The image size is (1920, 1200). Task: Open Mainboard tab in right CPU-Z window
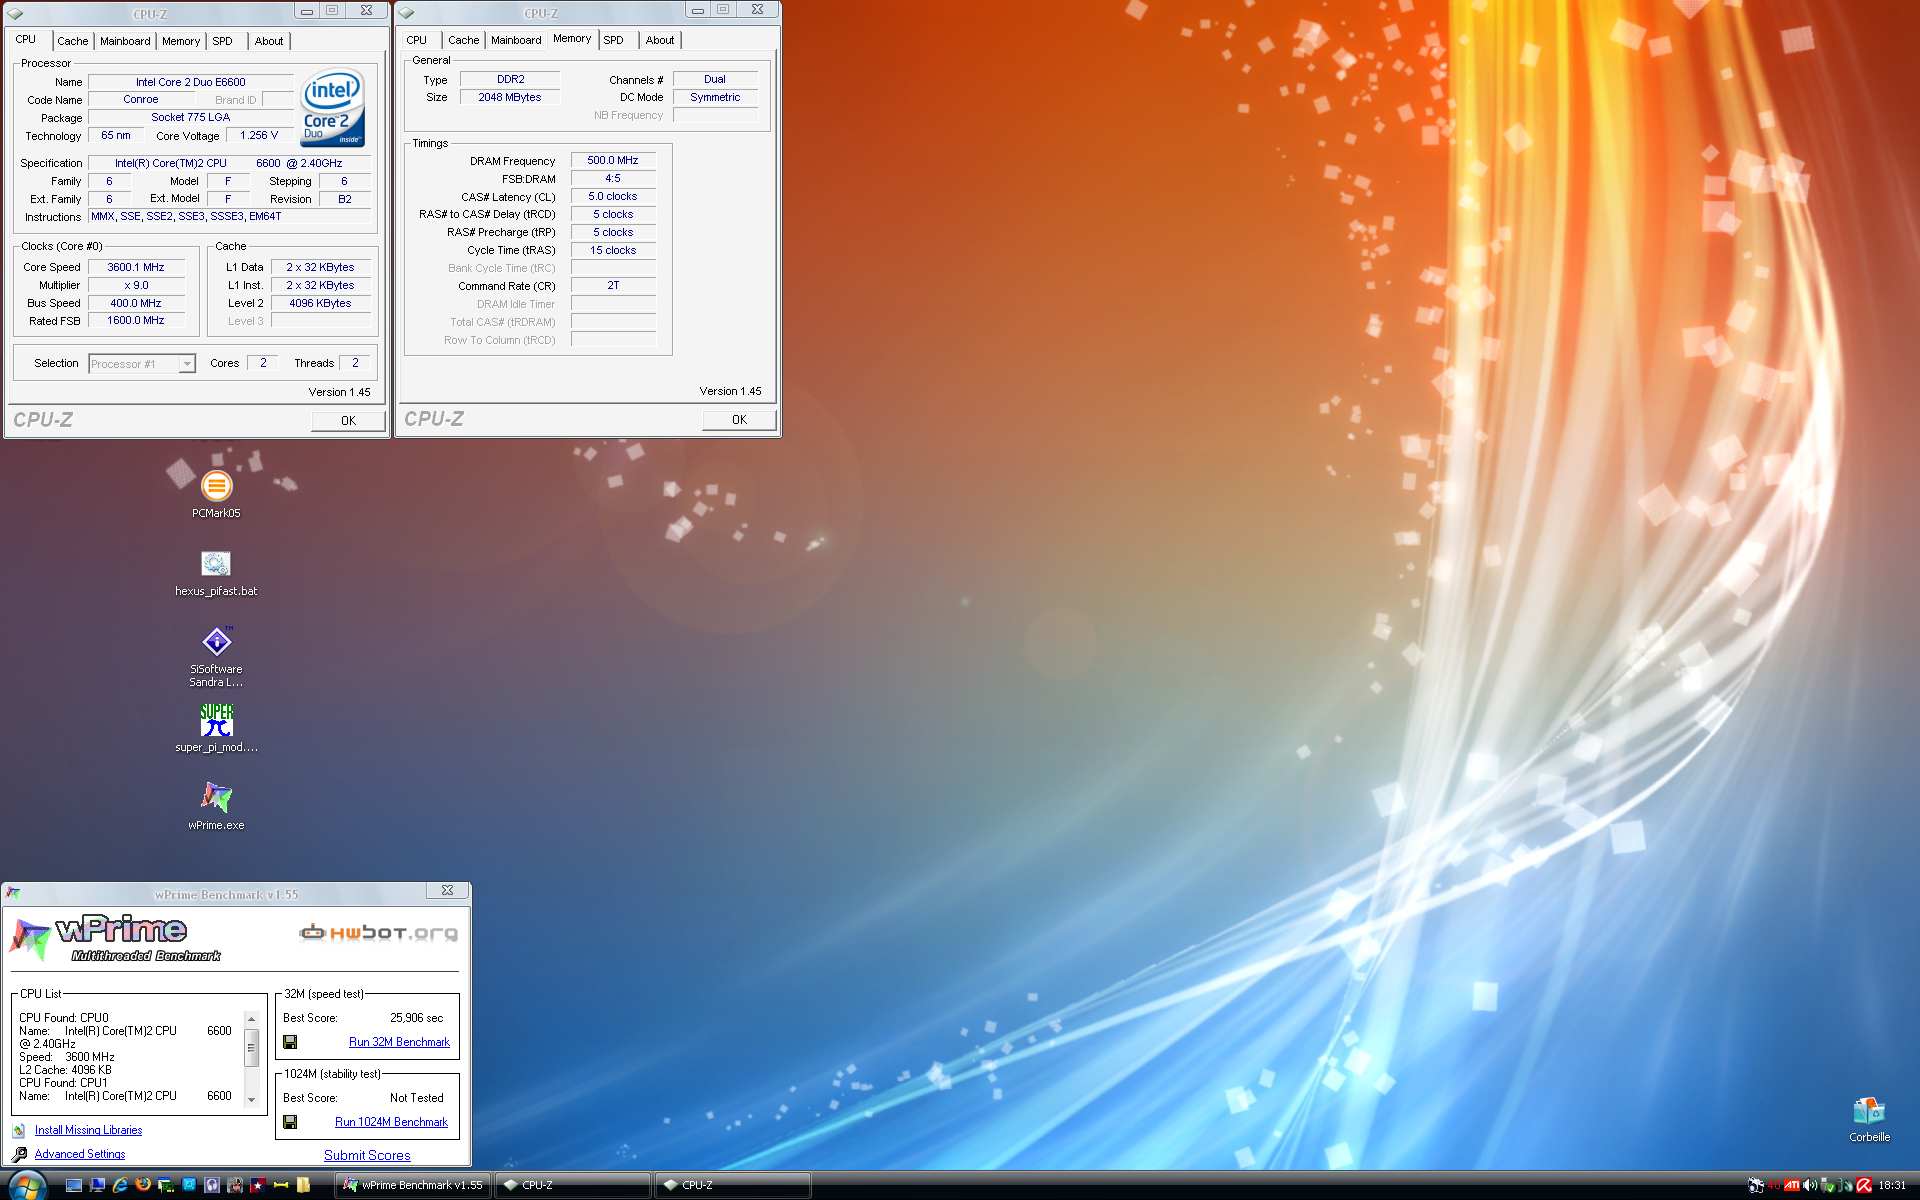(x=516, y=40)
